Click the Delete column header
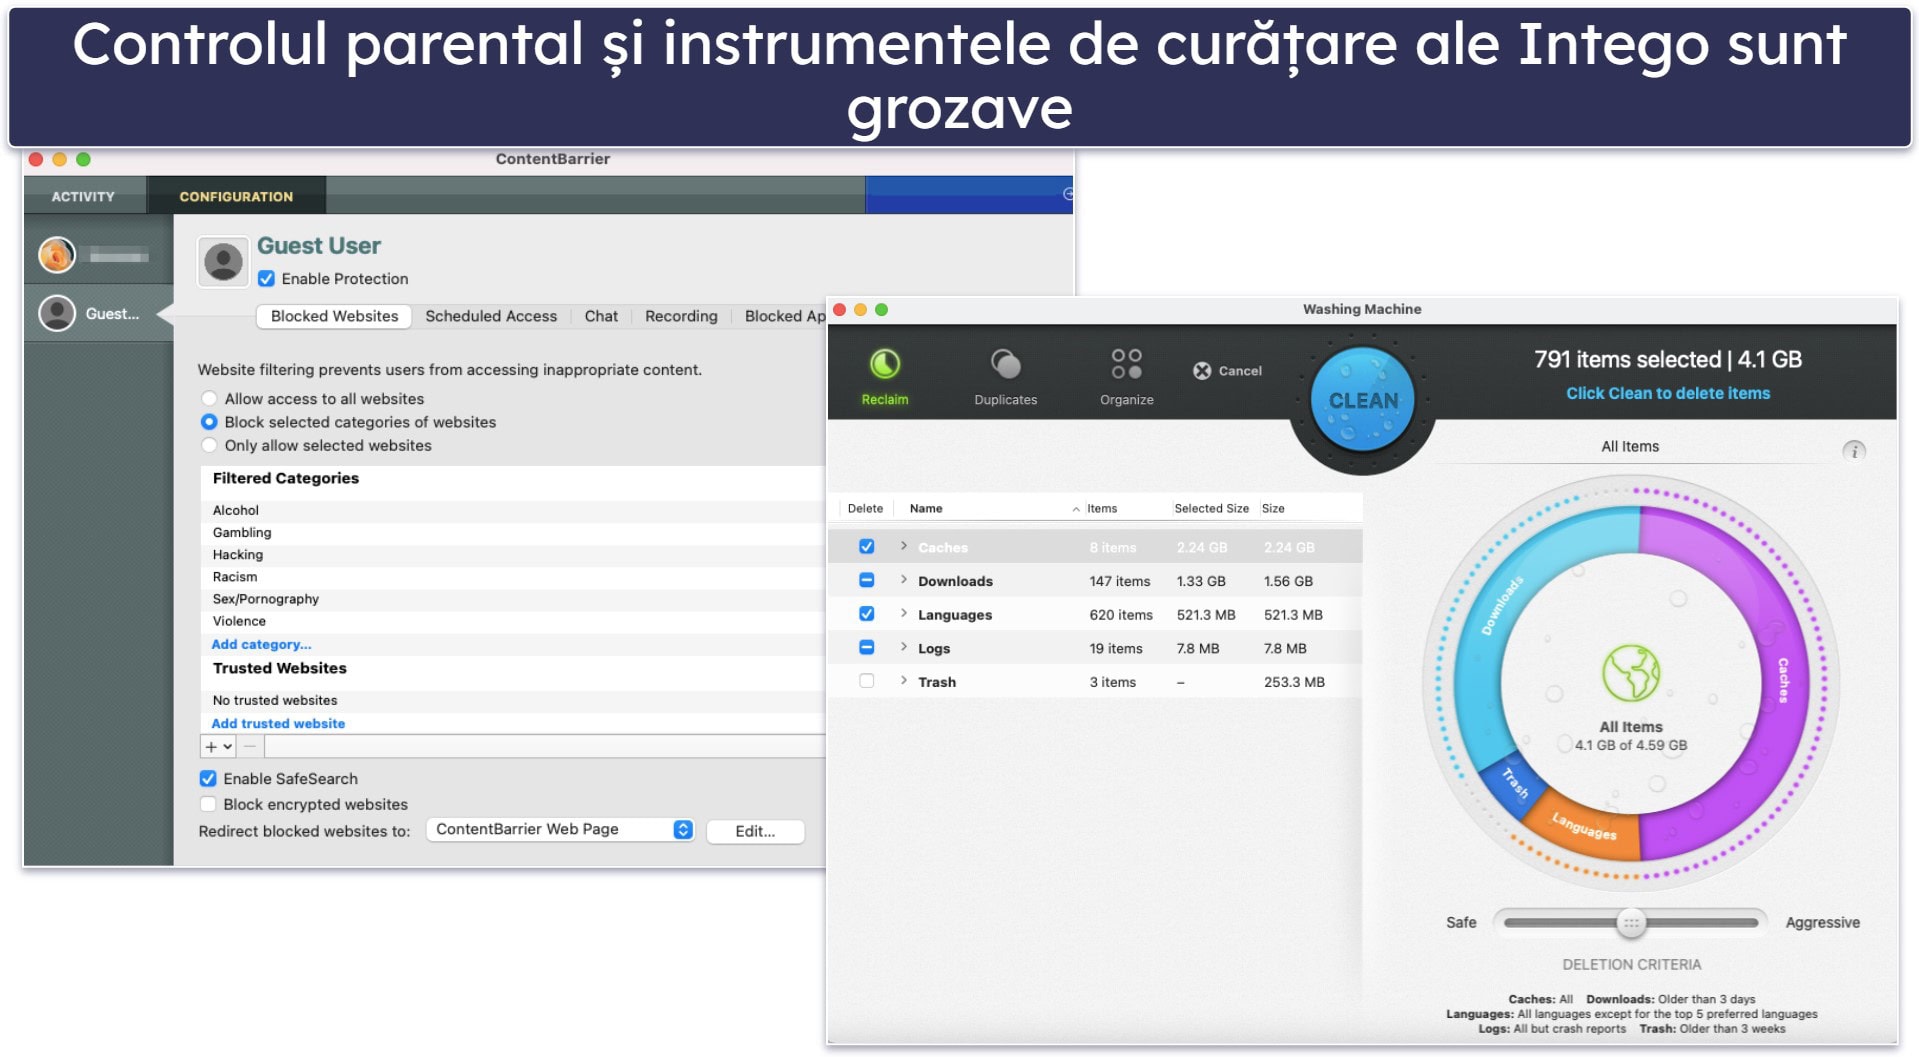The width and height of the screenshot is (1919, 1057). [x=865, y=508]
